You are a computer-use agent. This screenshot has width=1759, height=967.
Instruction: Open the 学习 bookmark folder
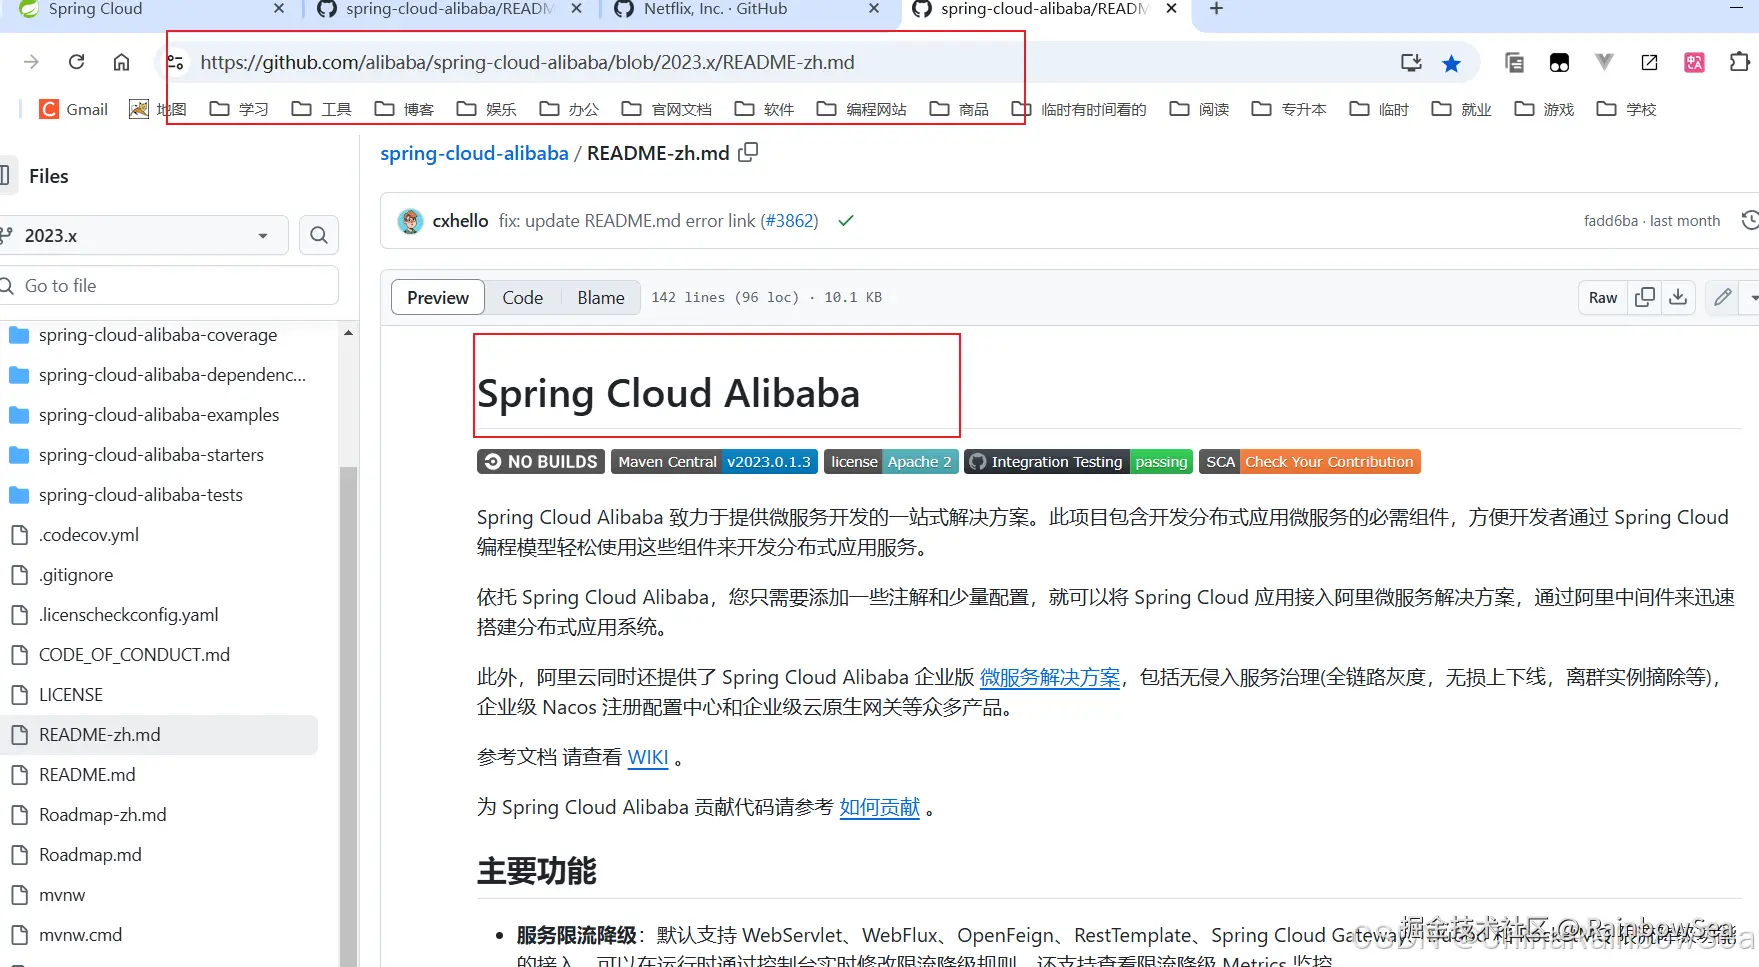point(239,109)
